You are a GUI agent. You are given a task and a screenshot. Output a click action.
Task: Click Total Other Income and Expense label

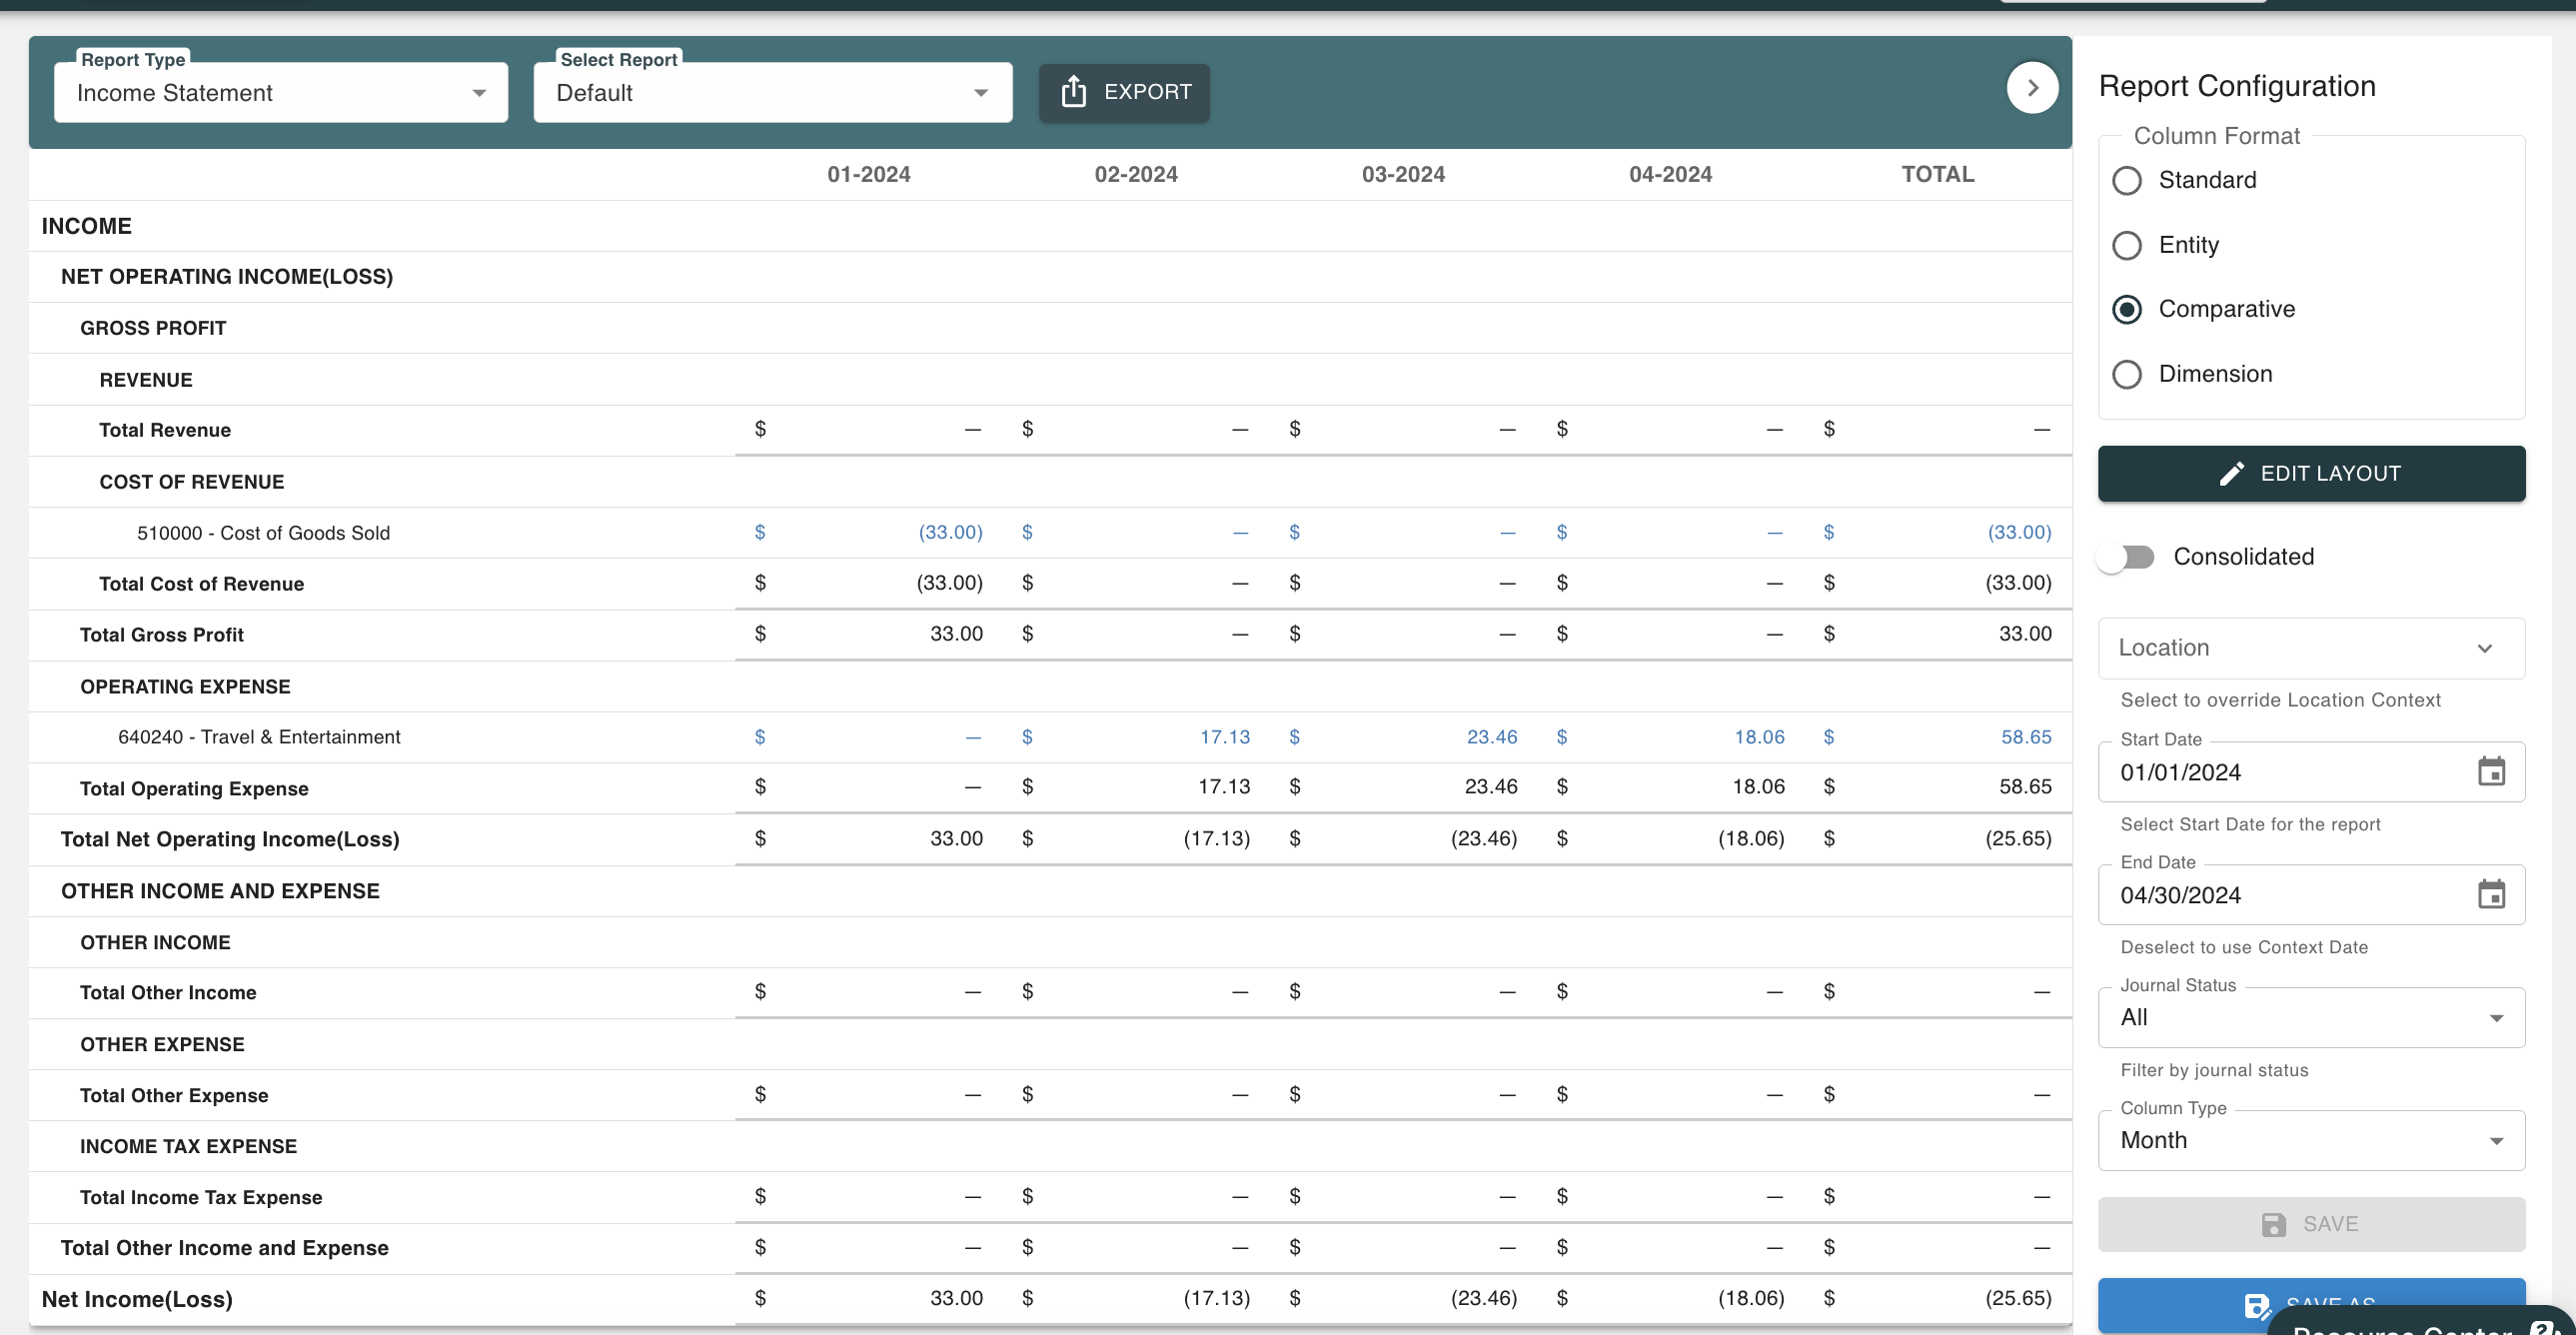point(225,1249)
